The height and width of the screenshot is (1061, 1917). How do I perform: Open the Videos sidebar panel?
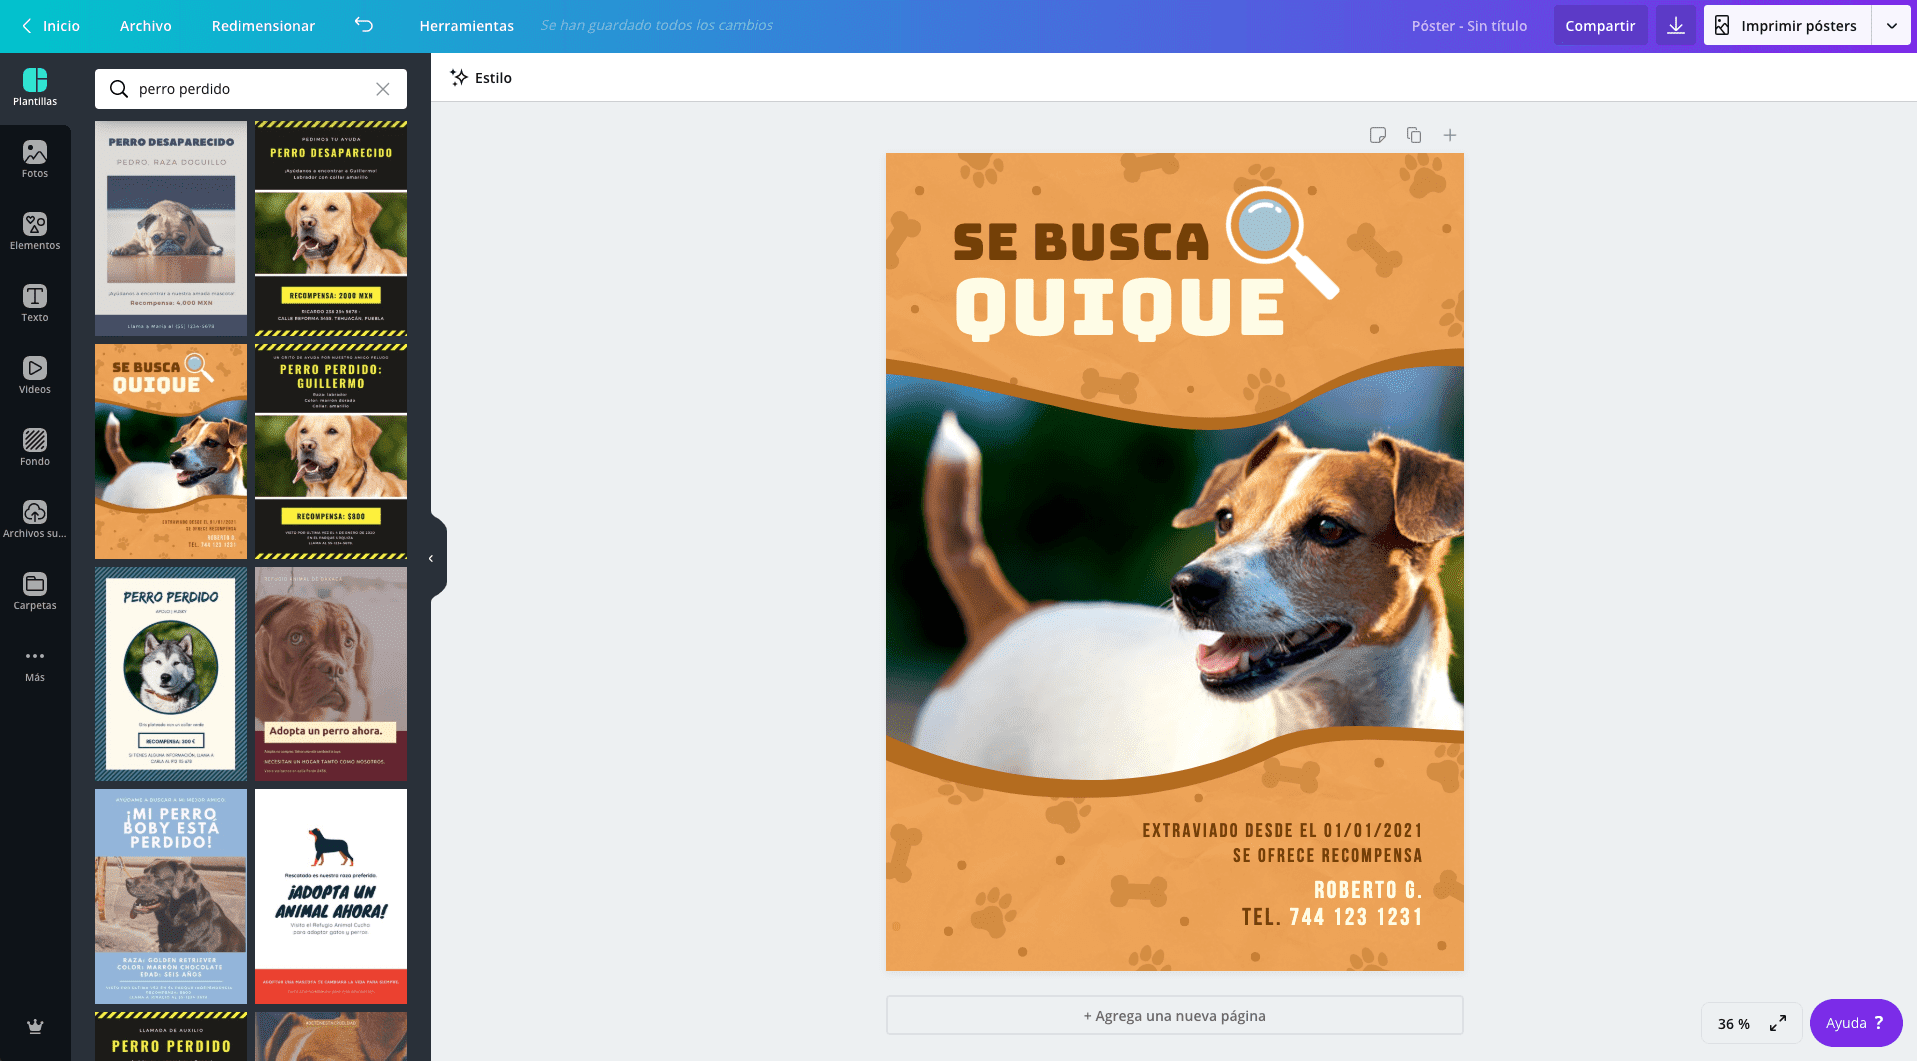[x=35, y=376]
